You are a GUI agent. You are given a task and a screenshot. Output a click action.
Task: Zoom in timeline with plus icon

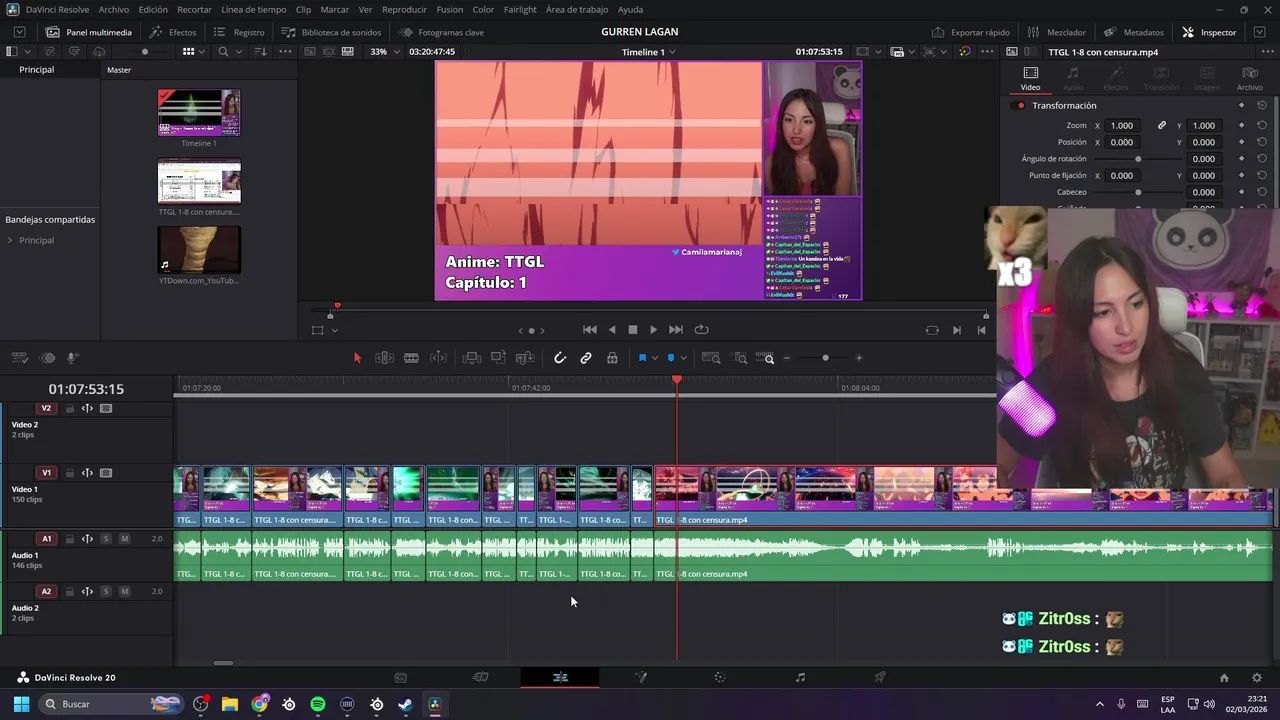point(859,358)
